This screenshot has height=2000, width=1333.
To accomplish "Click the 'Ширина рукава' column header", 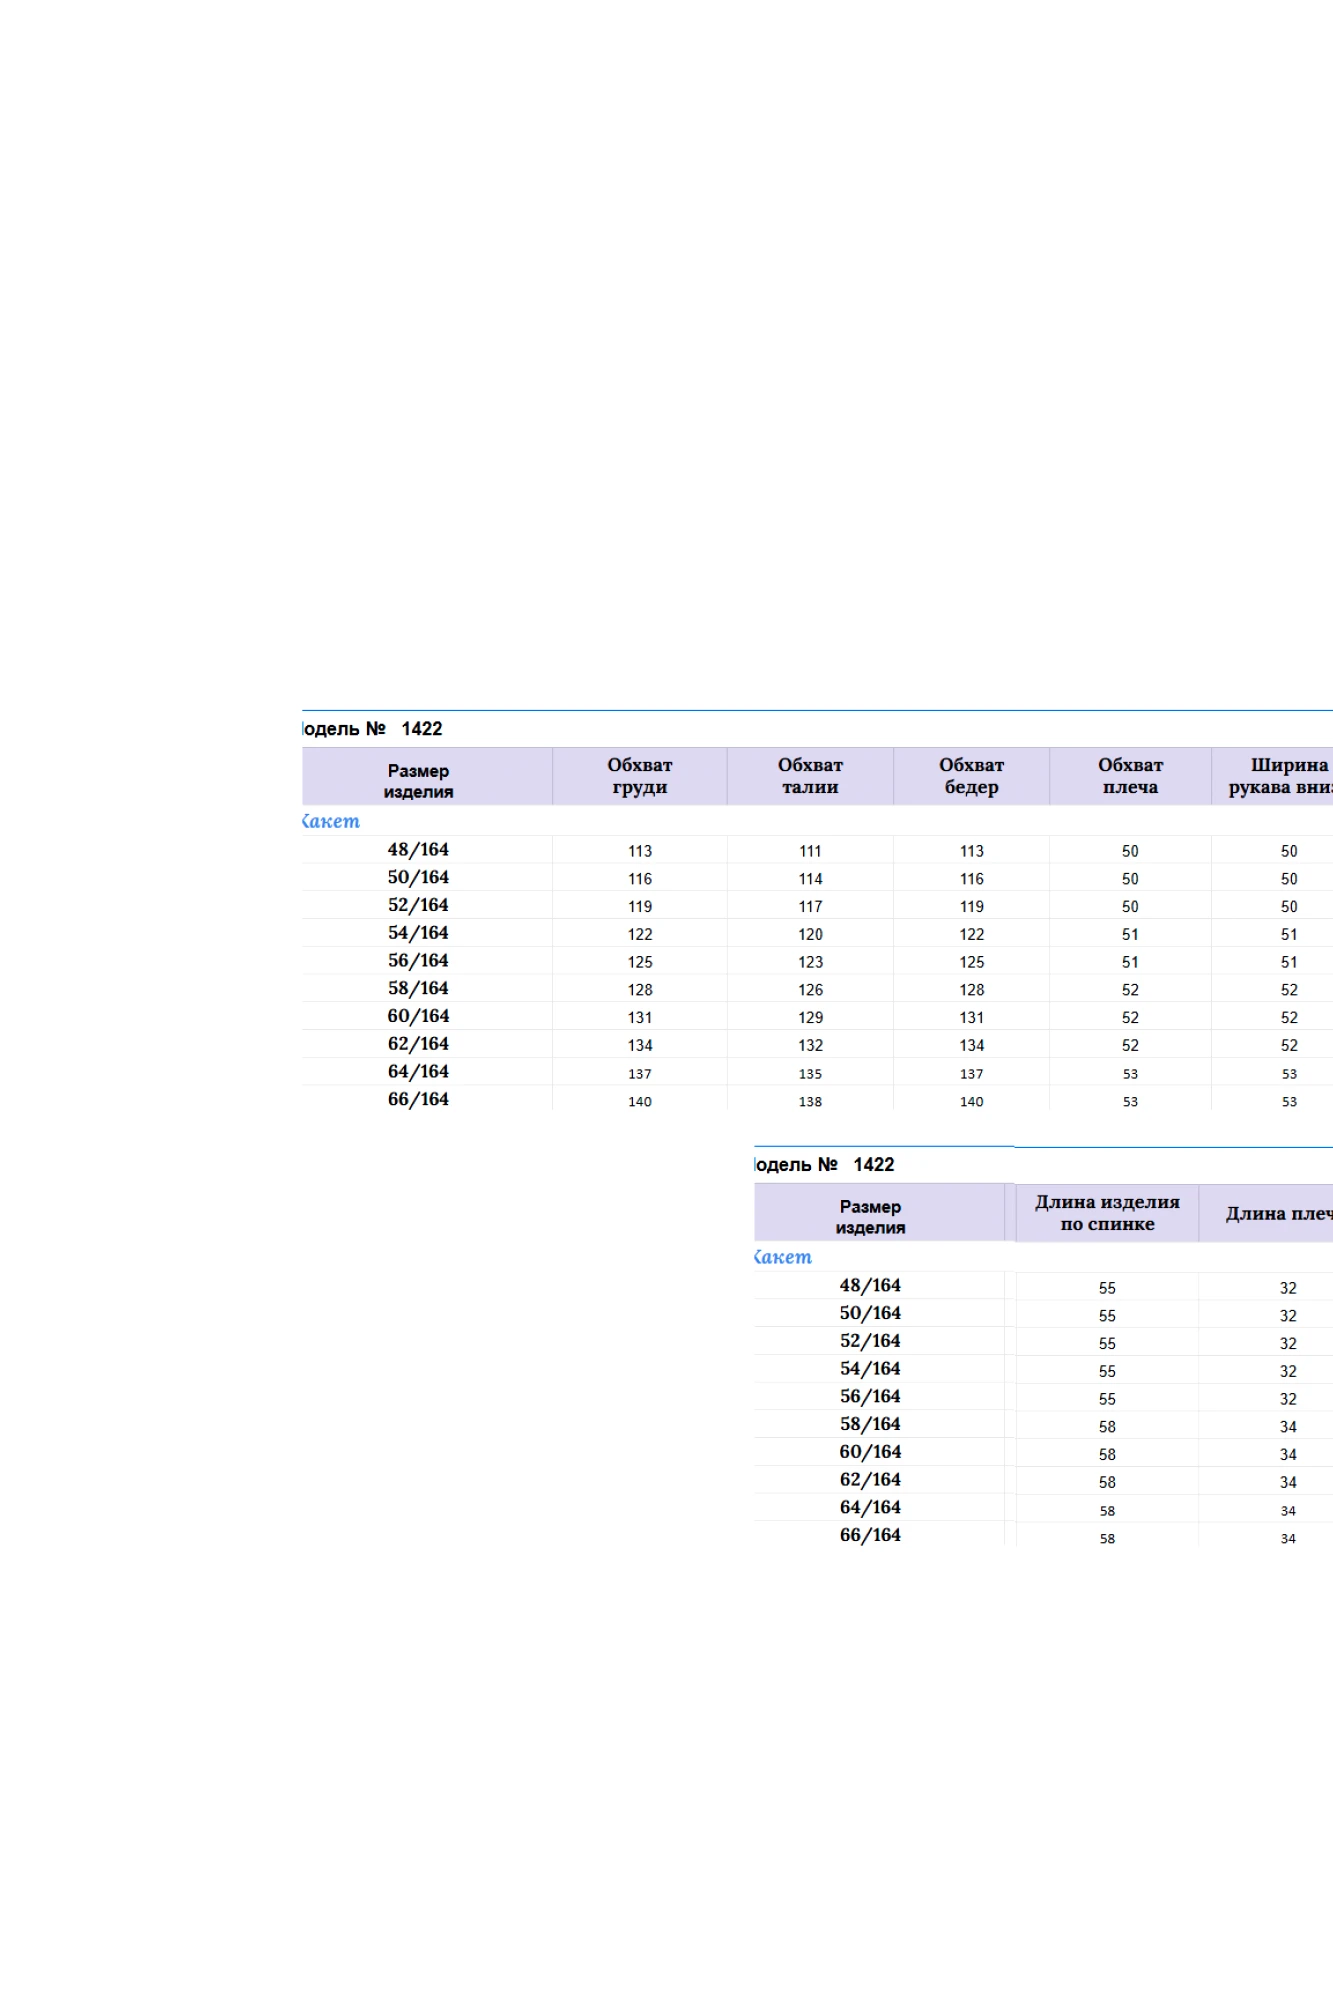I will coord(1280,776).
